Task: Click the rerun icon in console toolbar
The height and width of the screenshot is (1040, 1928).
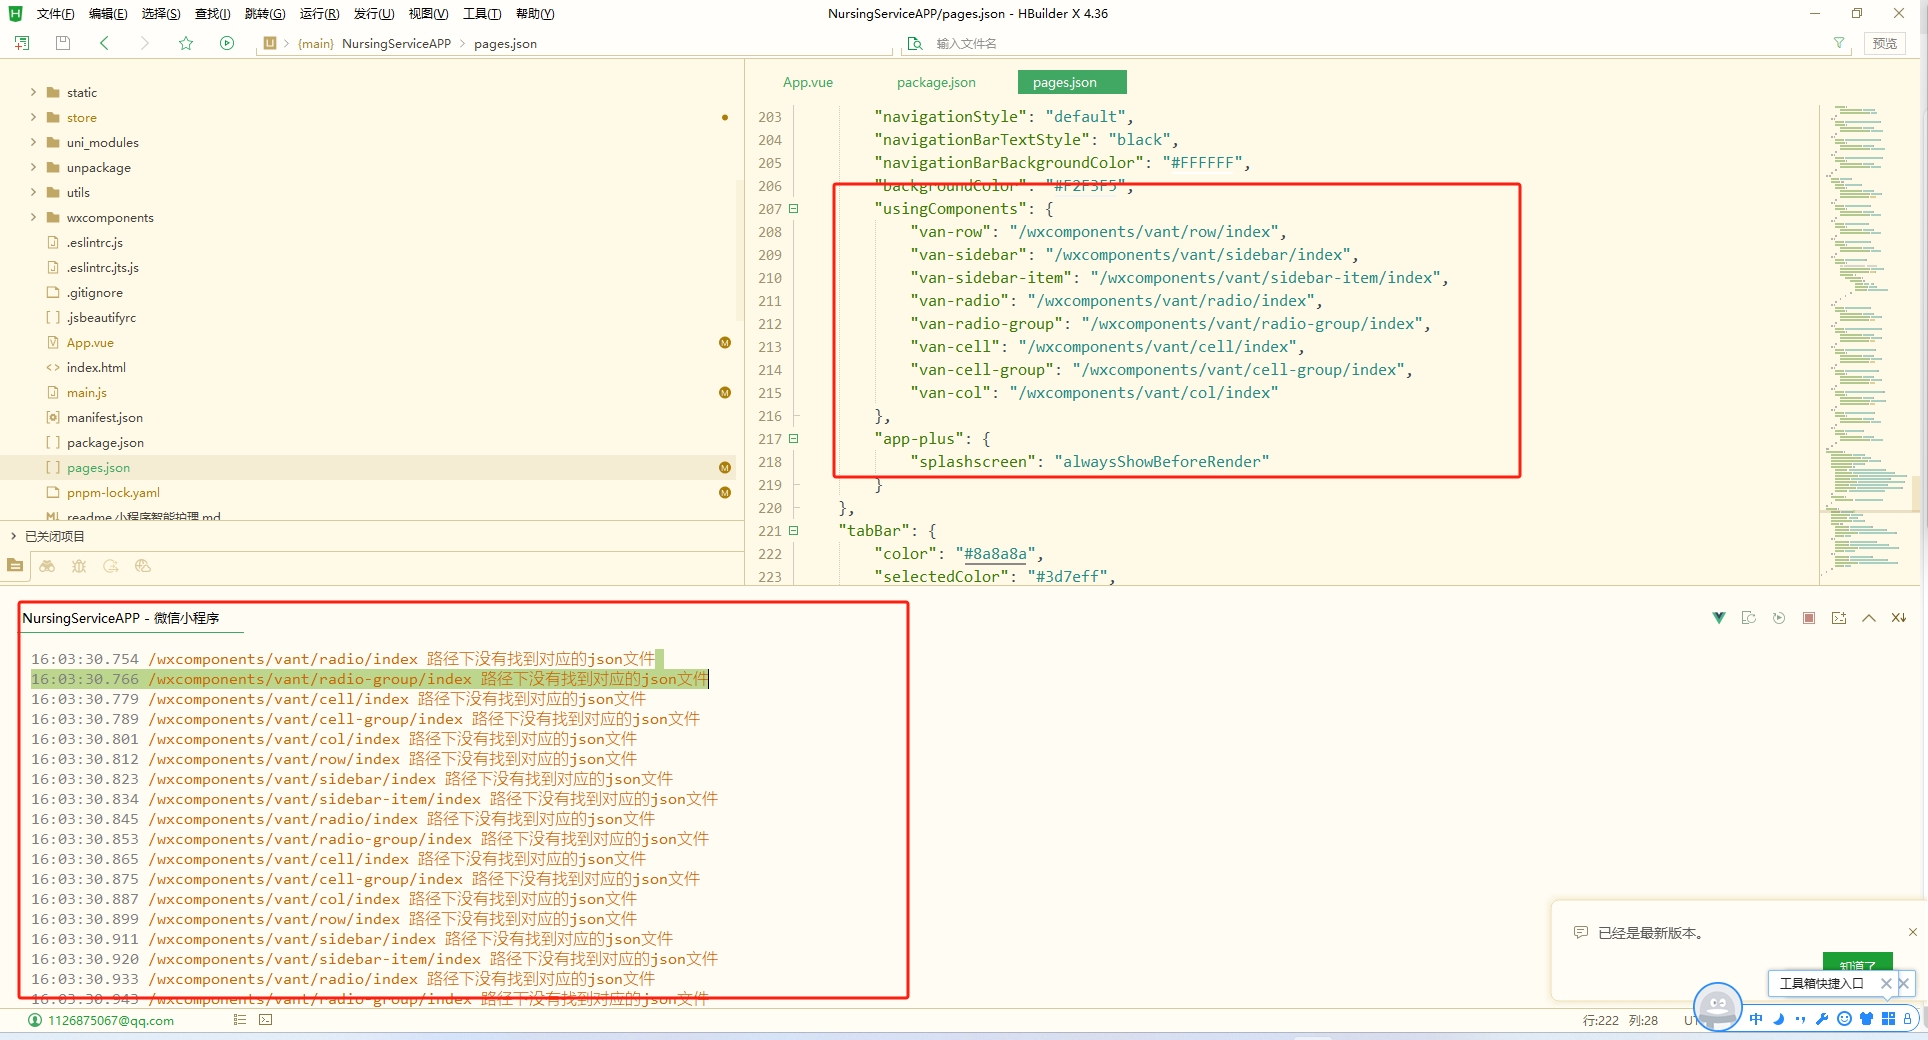Action: point(1779,618)
